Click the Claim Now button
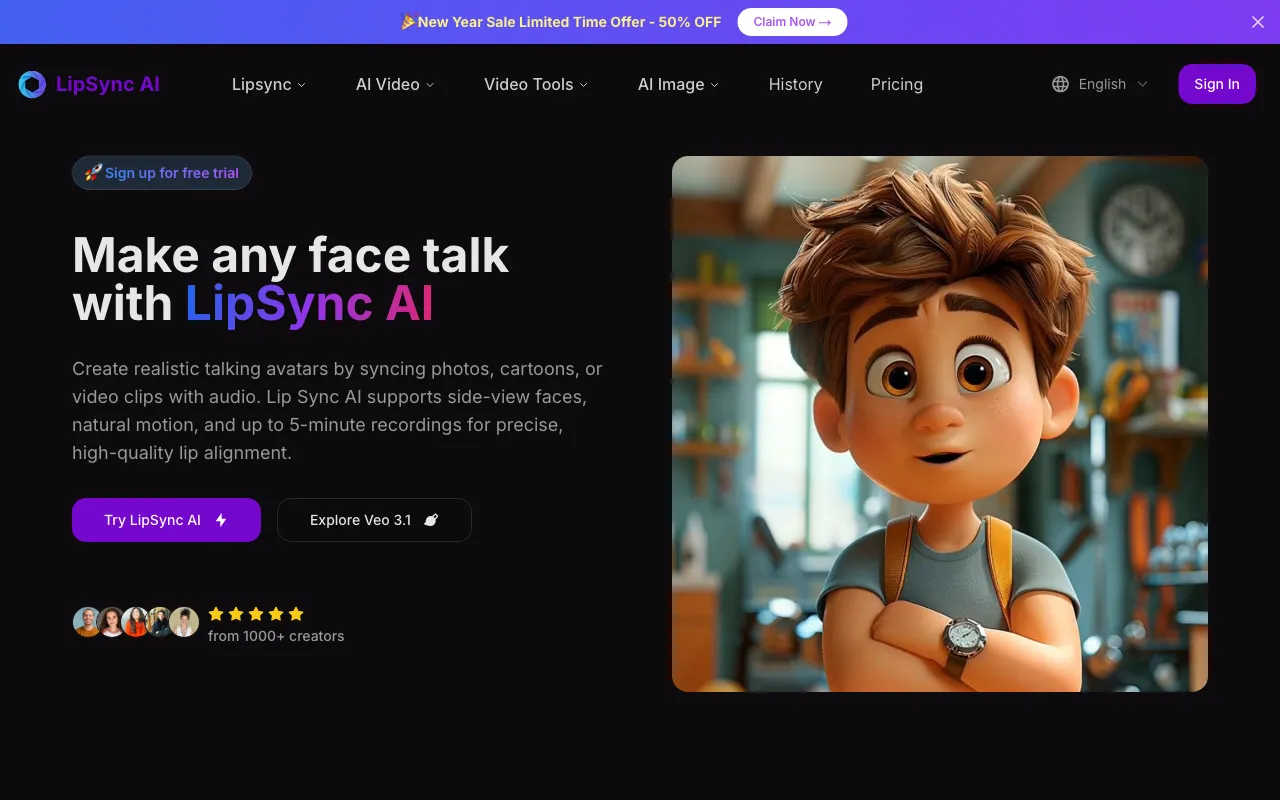 point(792,22)
